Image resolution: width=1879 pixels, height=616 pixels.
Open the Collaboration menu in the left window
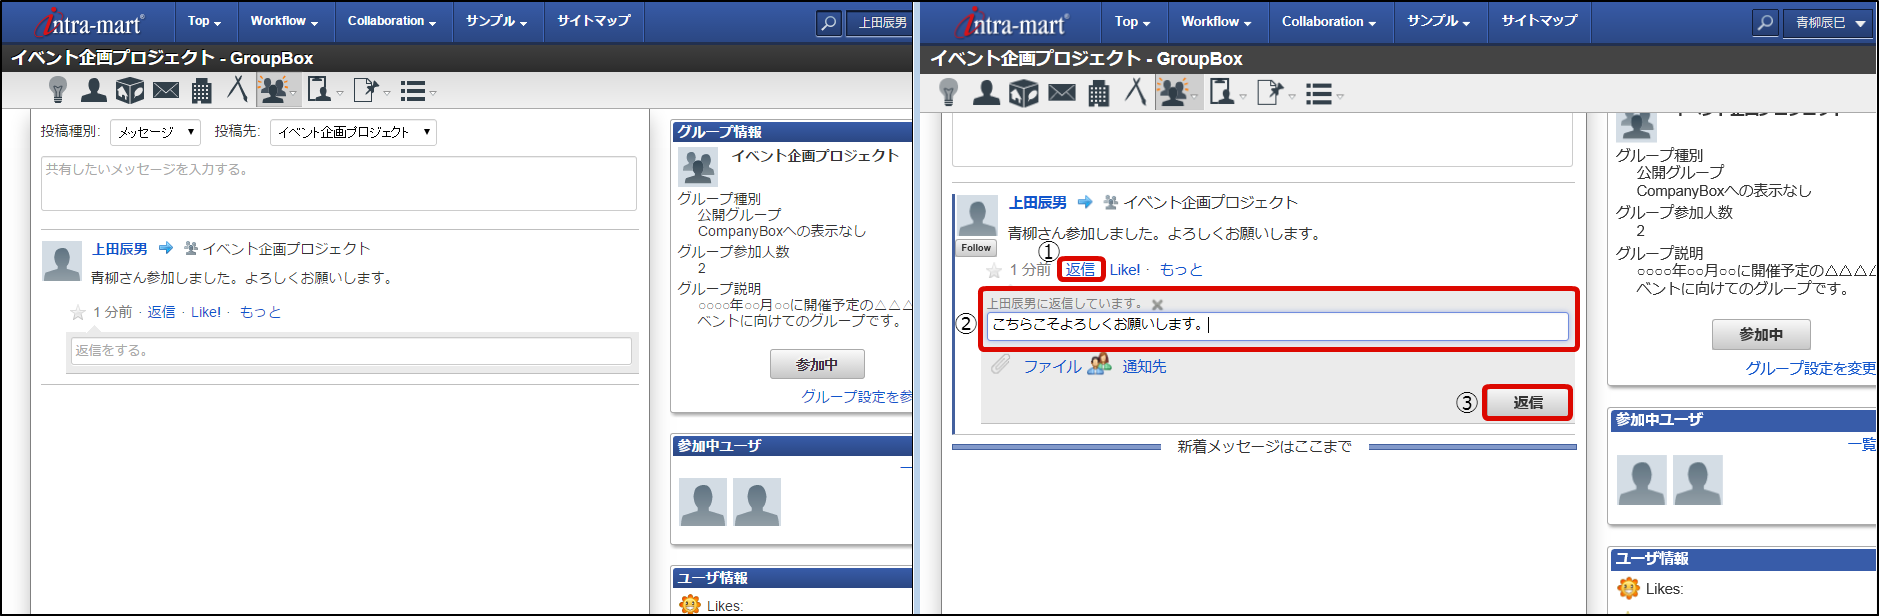pyautogui.click(x=392, y=21)
